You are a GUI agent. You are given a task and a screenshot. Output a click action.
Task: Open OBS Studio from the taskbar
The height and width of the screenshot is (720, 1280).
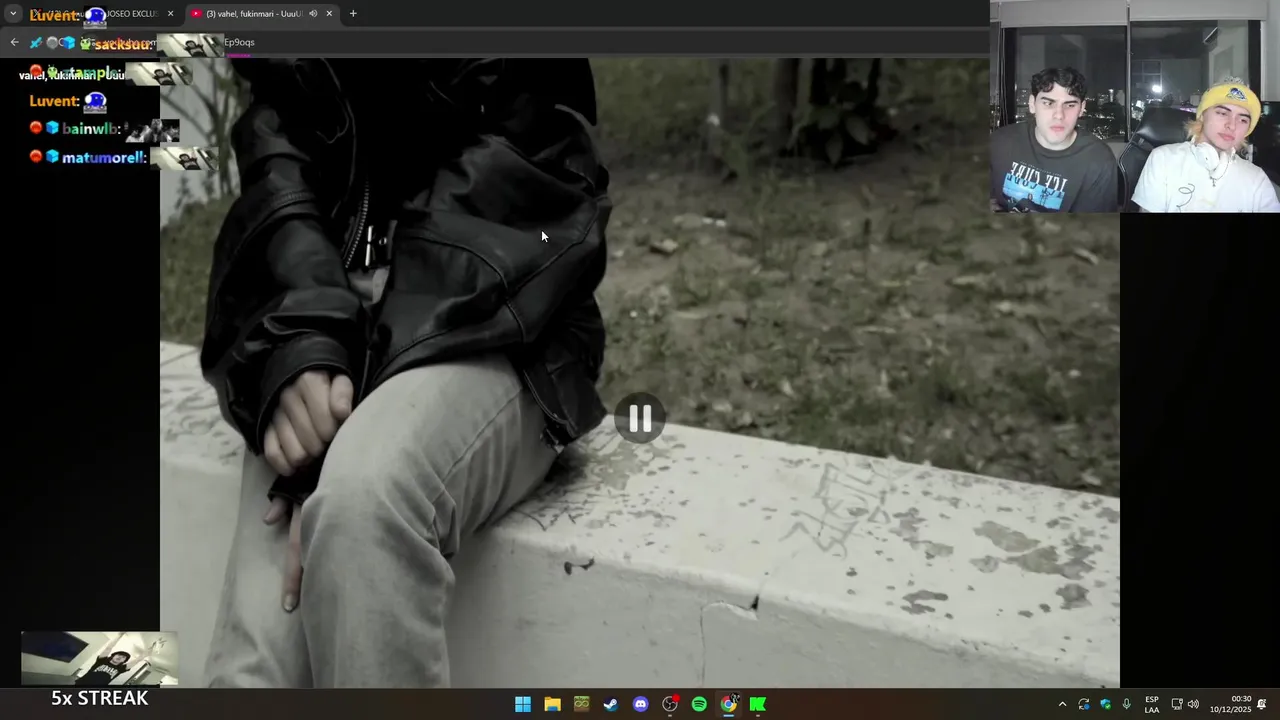tap(670, 704)
